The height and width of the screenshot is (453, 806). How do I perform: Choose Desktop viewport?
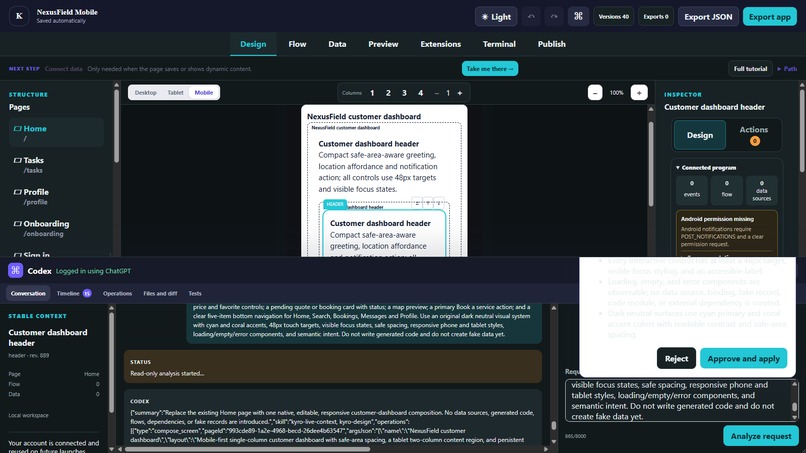pyautogui.click(x=145, y=93)
